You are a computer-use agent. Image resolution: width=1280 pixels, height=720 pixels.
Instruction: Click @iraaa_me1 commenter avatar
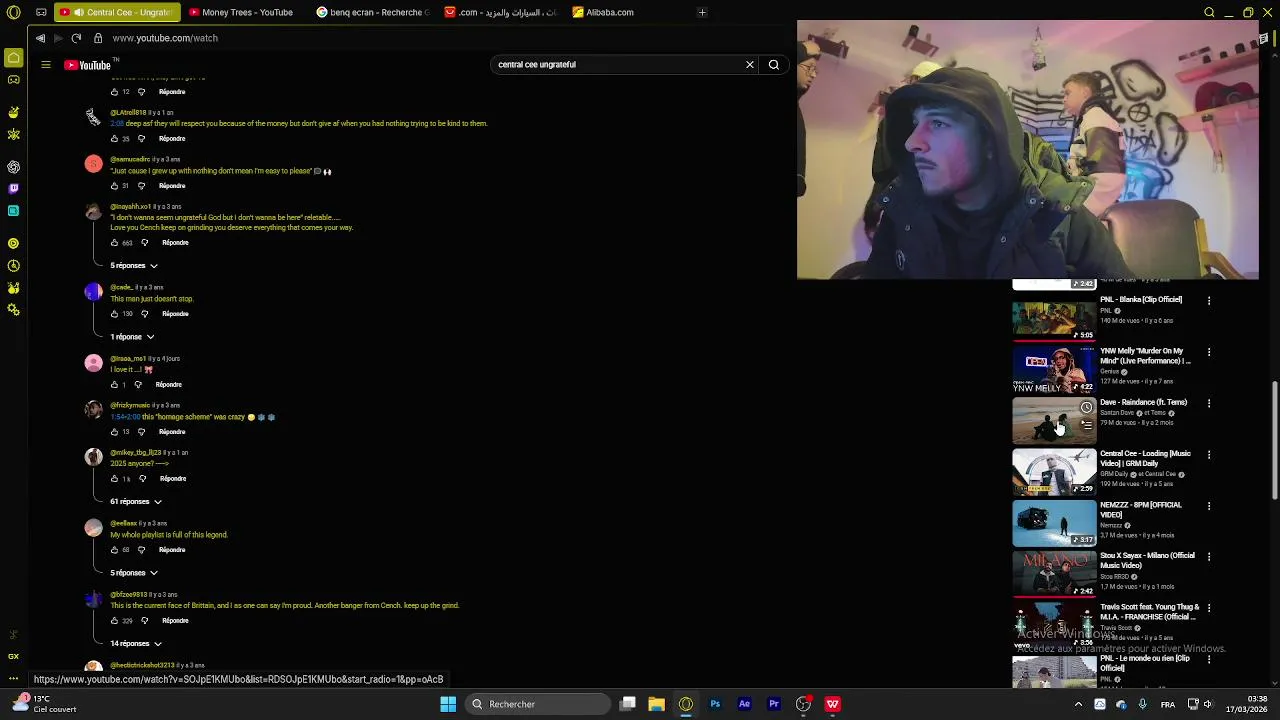93,363
